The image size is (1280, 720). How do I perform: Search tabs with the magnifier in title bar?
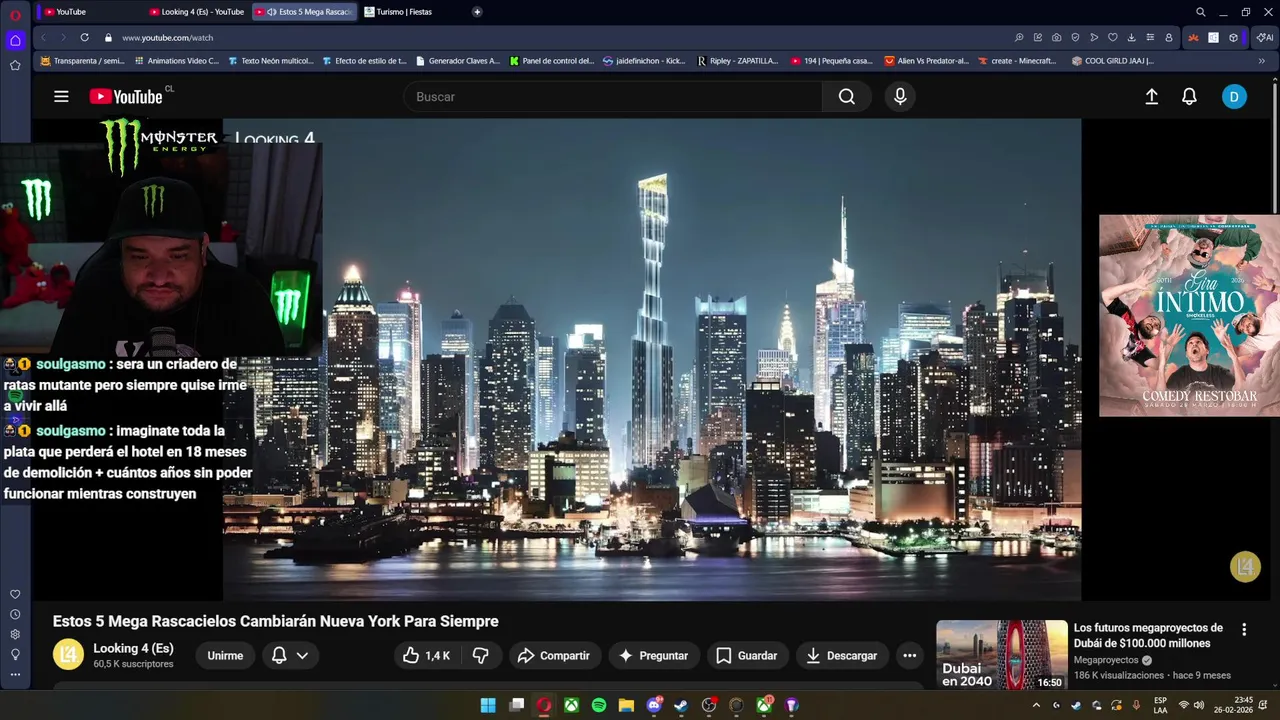point(1201,12)
